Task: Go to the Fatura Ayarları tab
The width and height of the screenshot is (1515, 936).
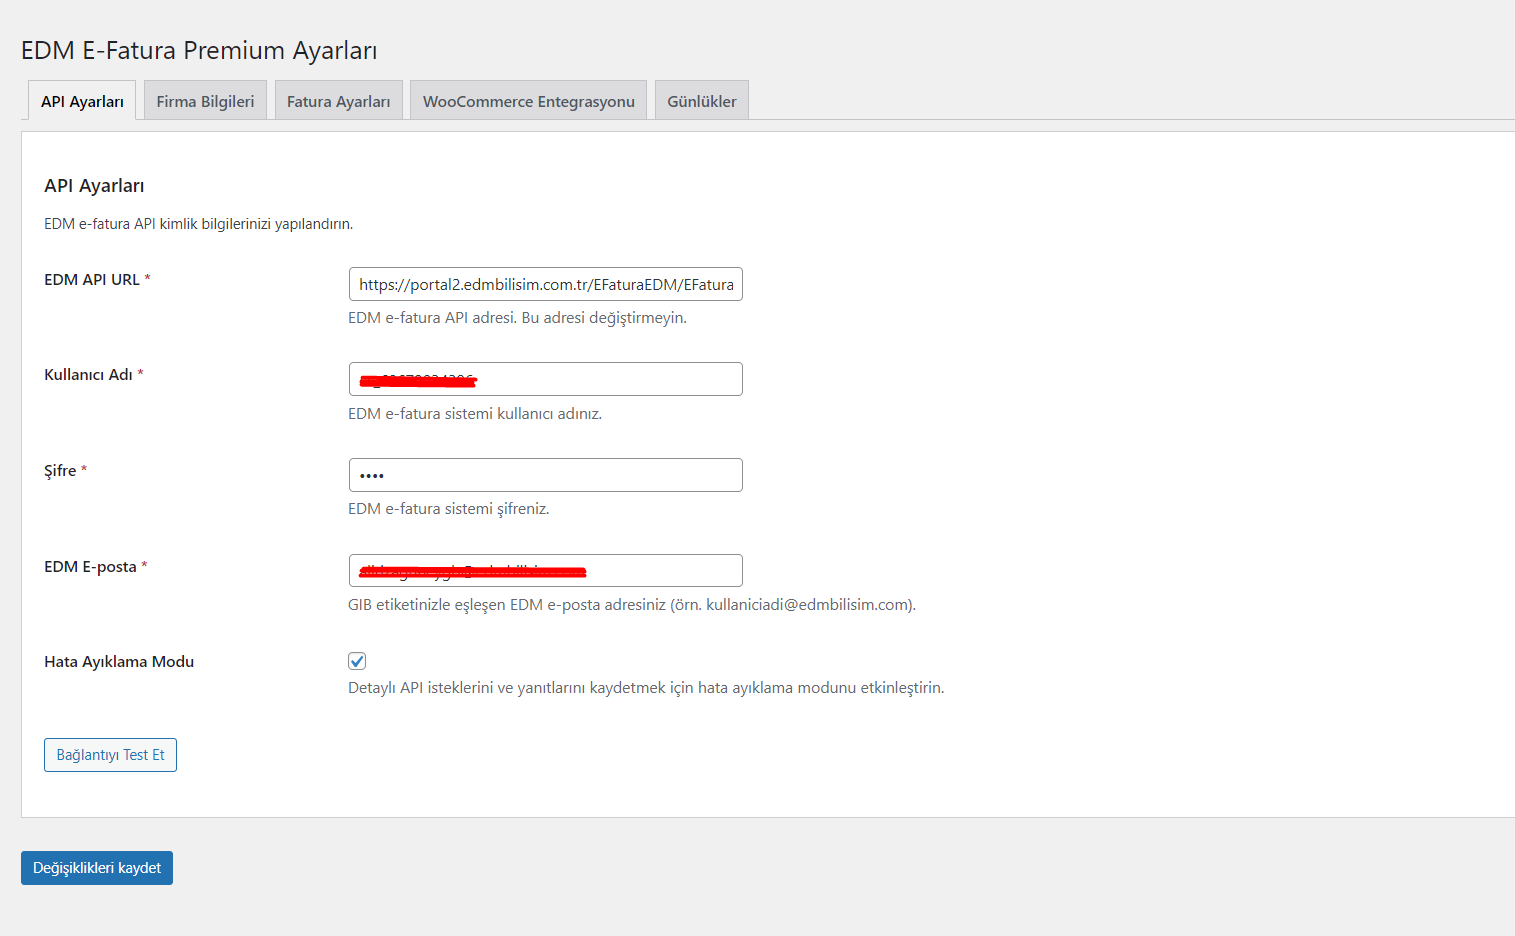Action: click(338, 101)
